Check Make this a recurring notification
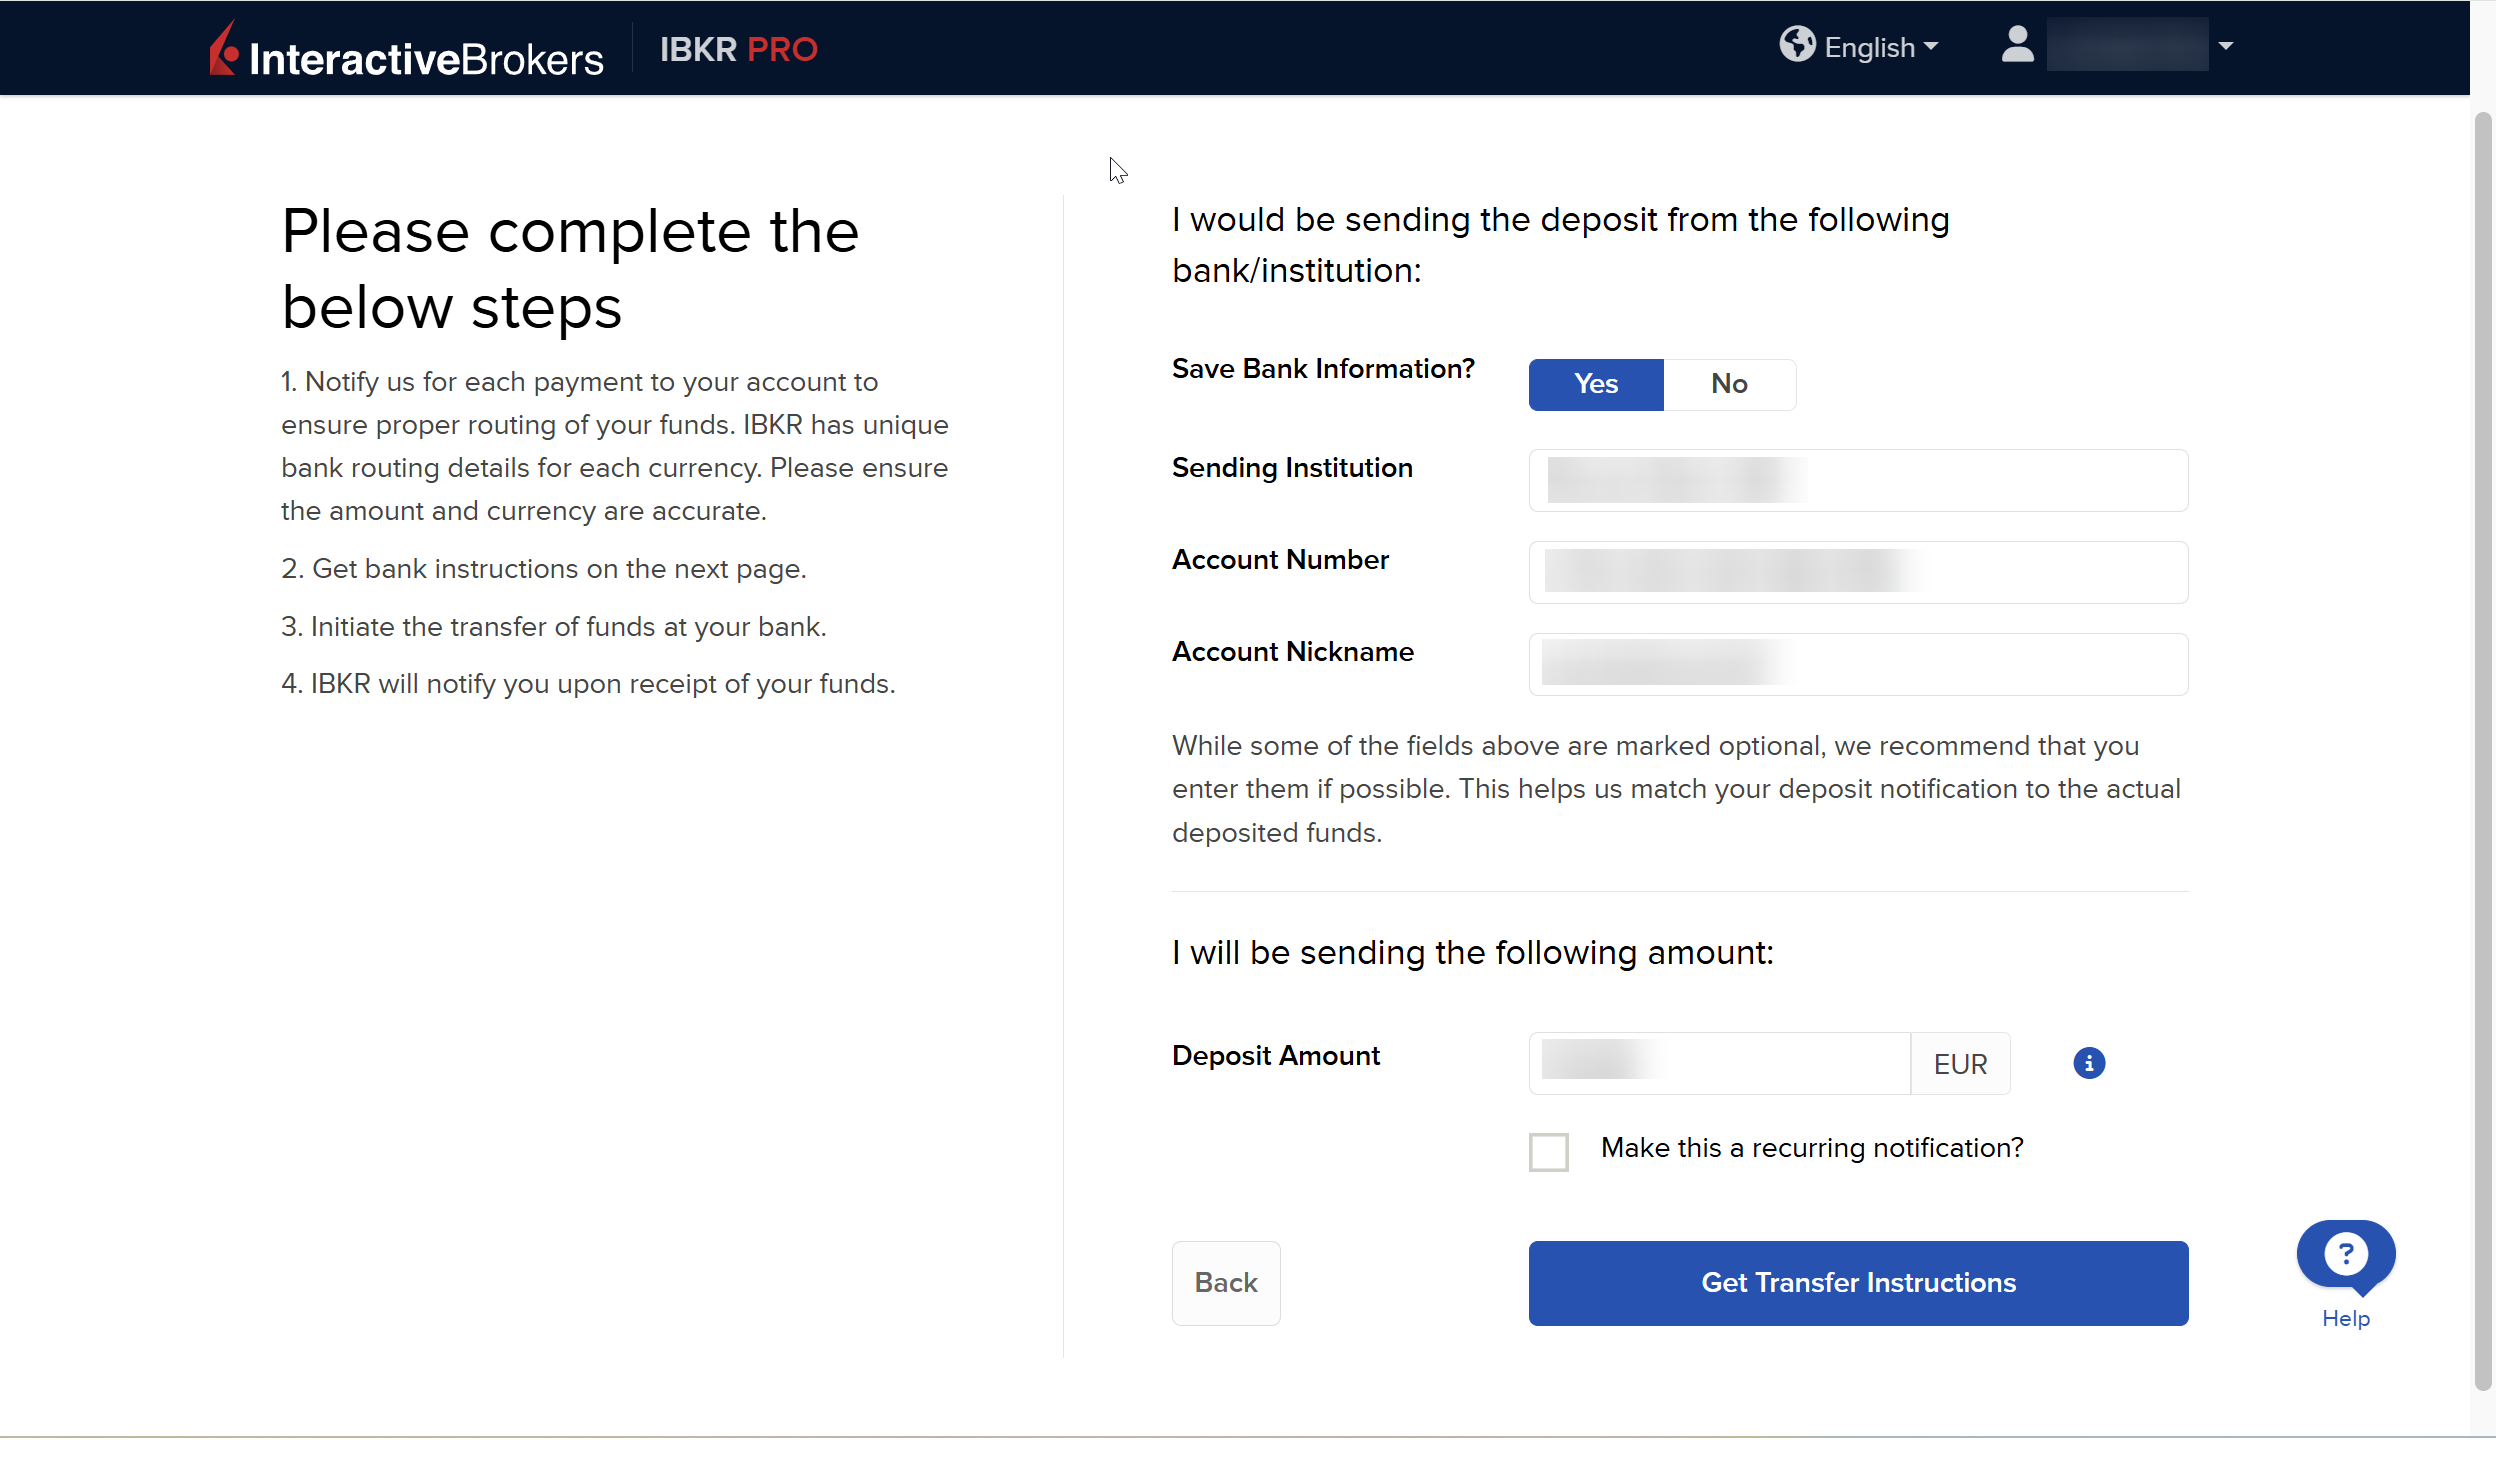 pos(1548,1151)
